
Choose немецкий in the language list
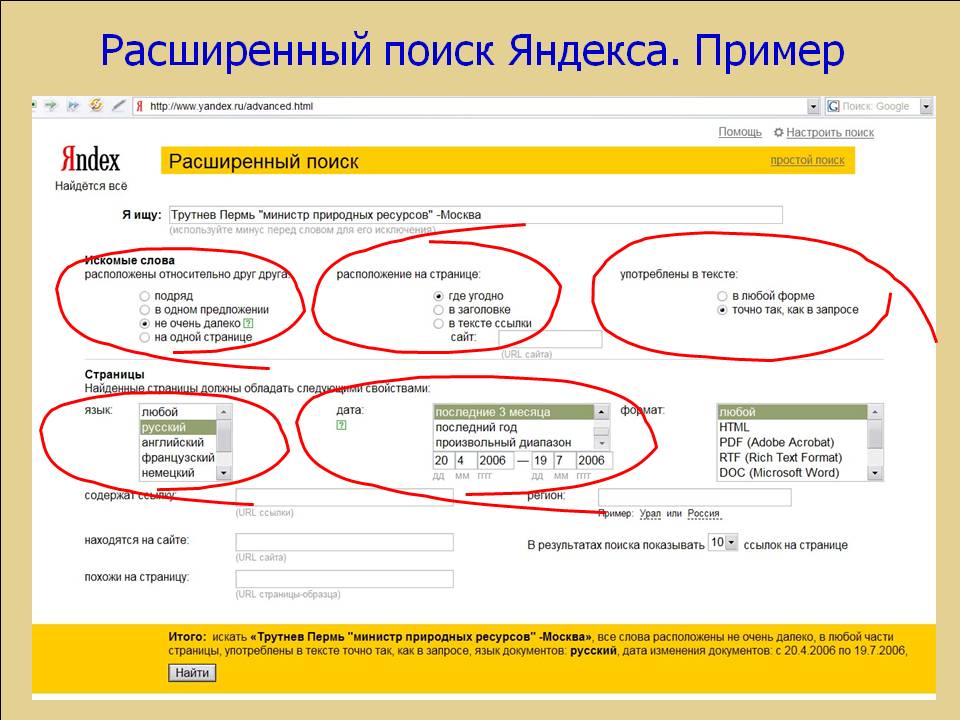point(178,473)
